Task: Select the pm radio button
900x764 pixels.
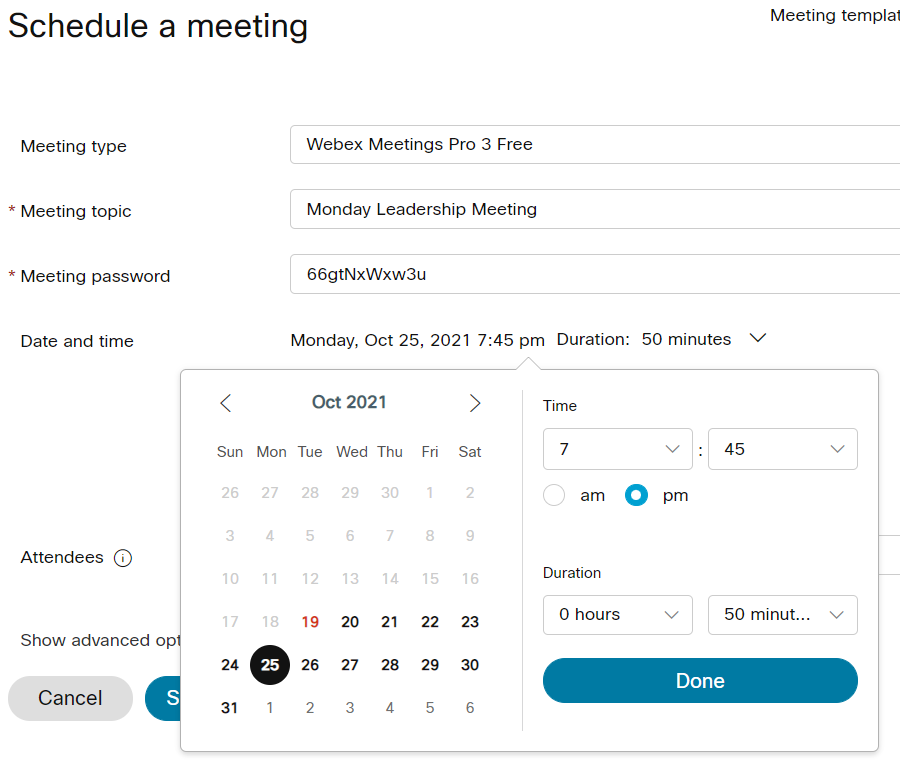Action: point(636,495)
